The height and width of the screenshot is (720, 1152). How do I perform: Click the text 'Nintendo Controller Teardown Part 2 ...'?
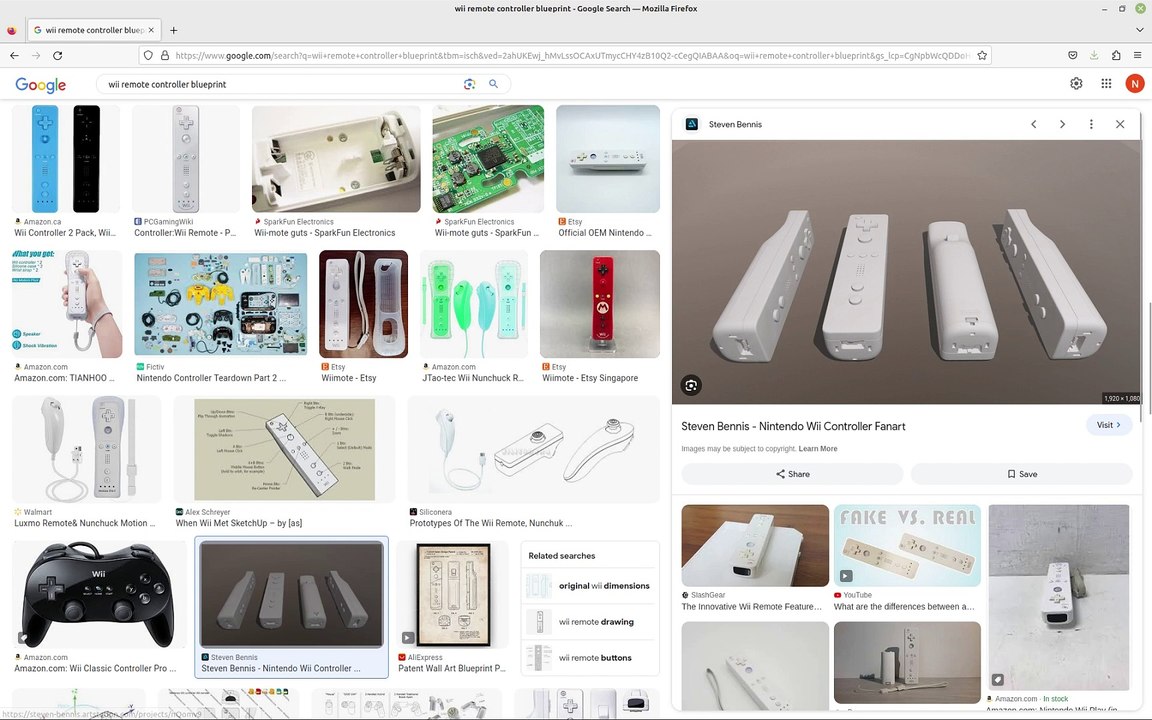pyautogui.click(x=211, y=378)
